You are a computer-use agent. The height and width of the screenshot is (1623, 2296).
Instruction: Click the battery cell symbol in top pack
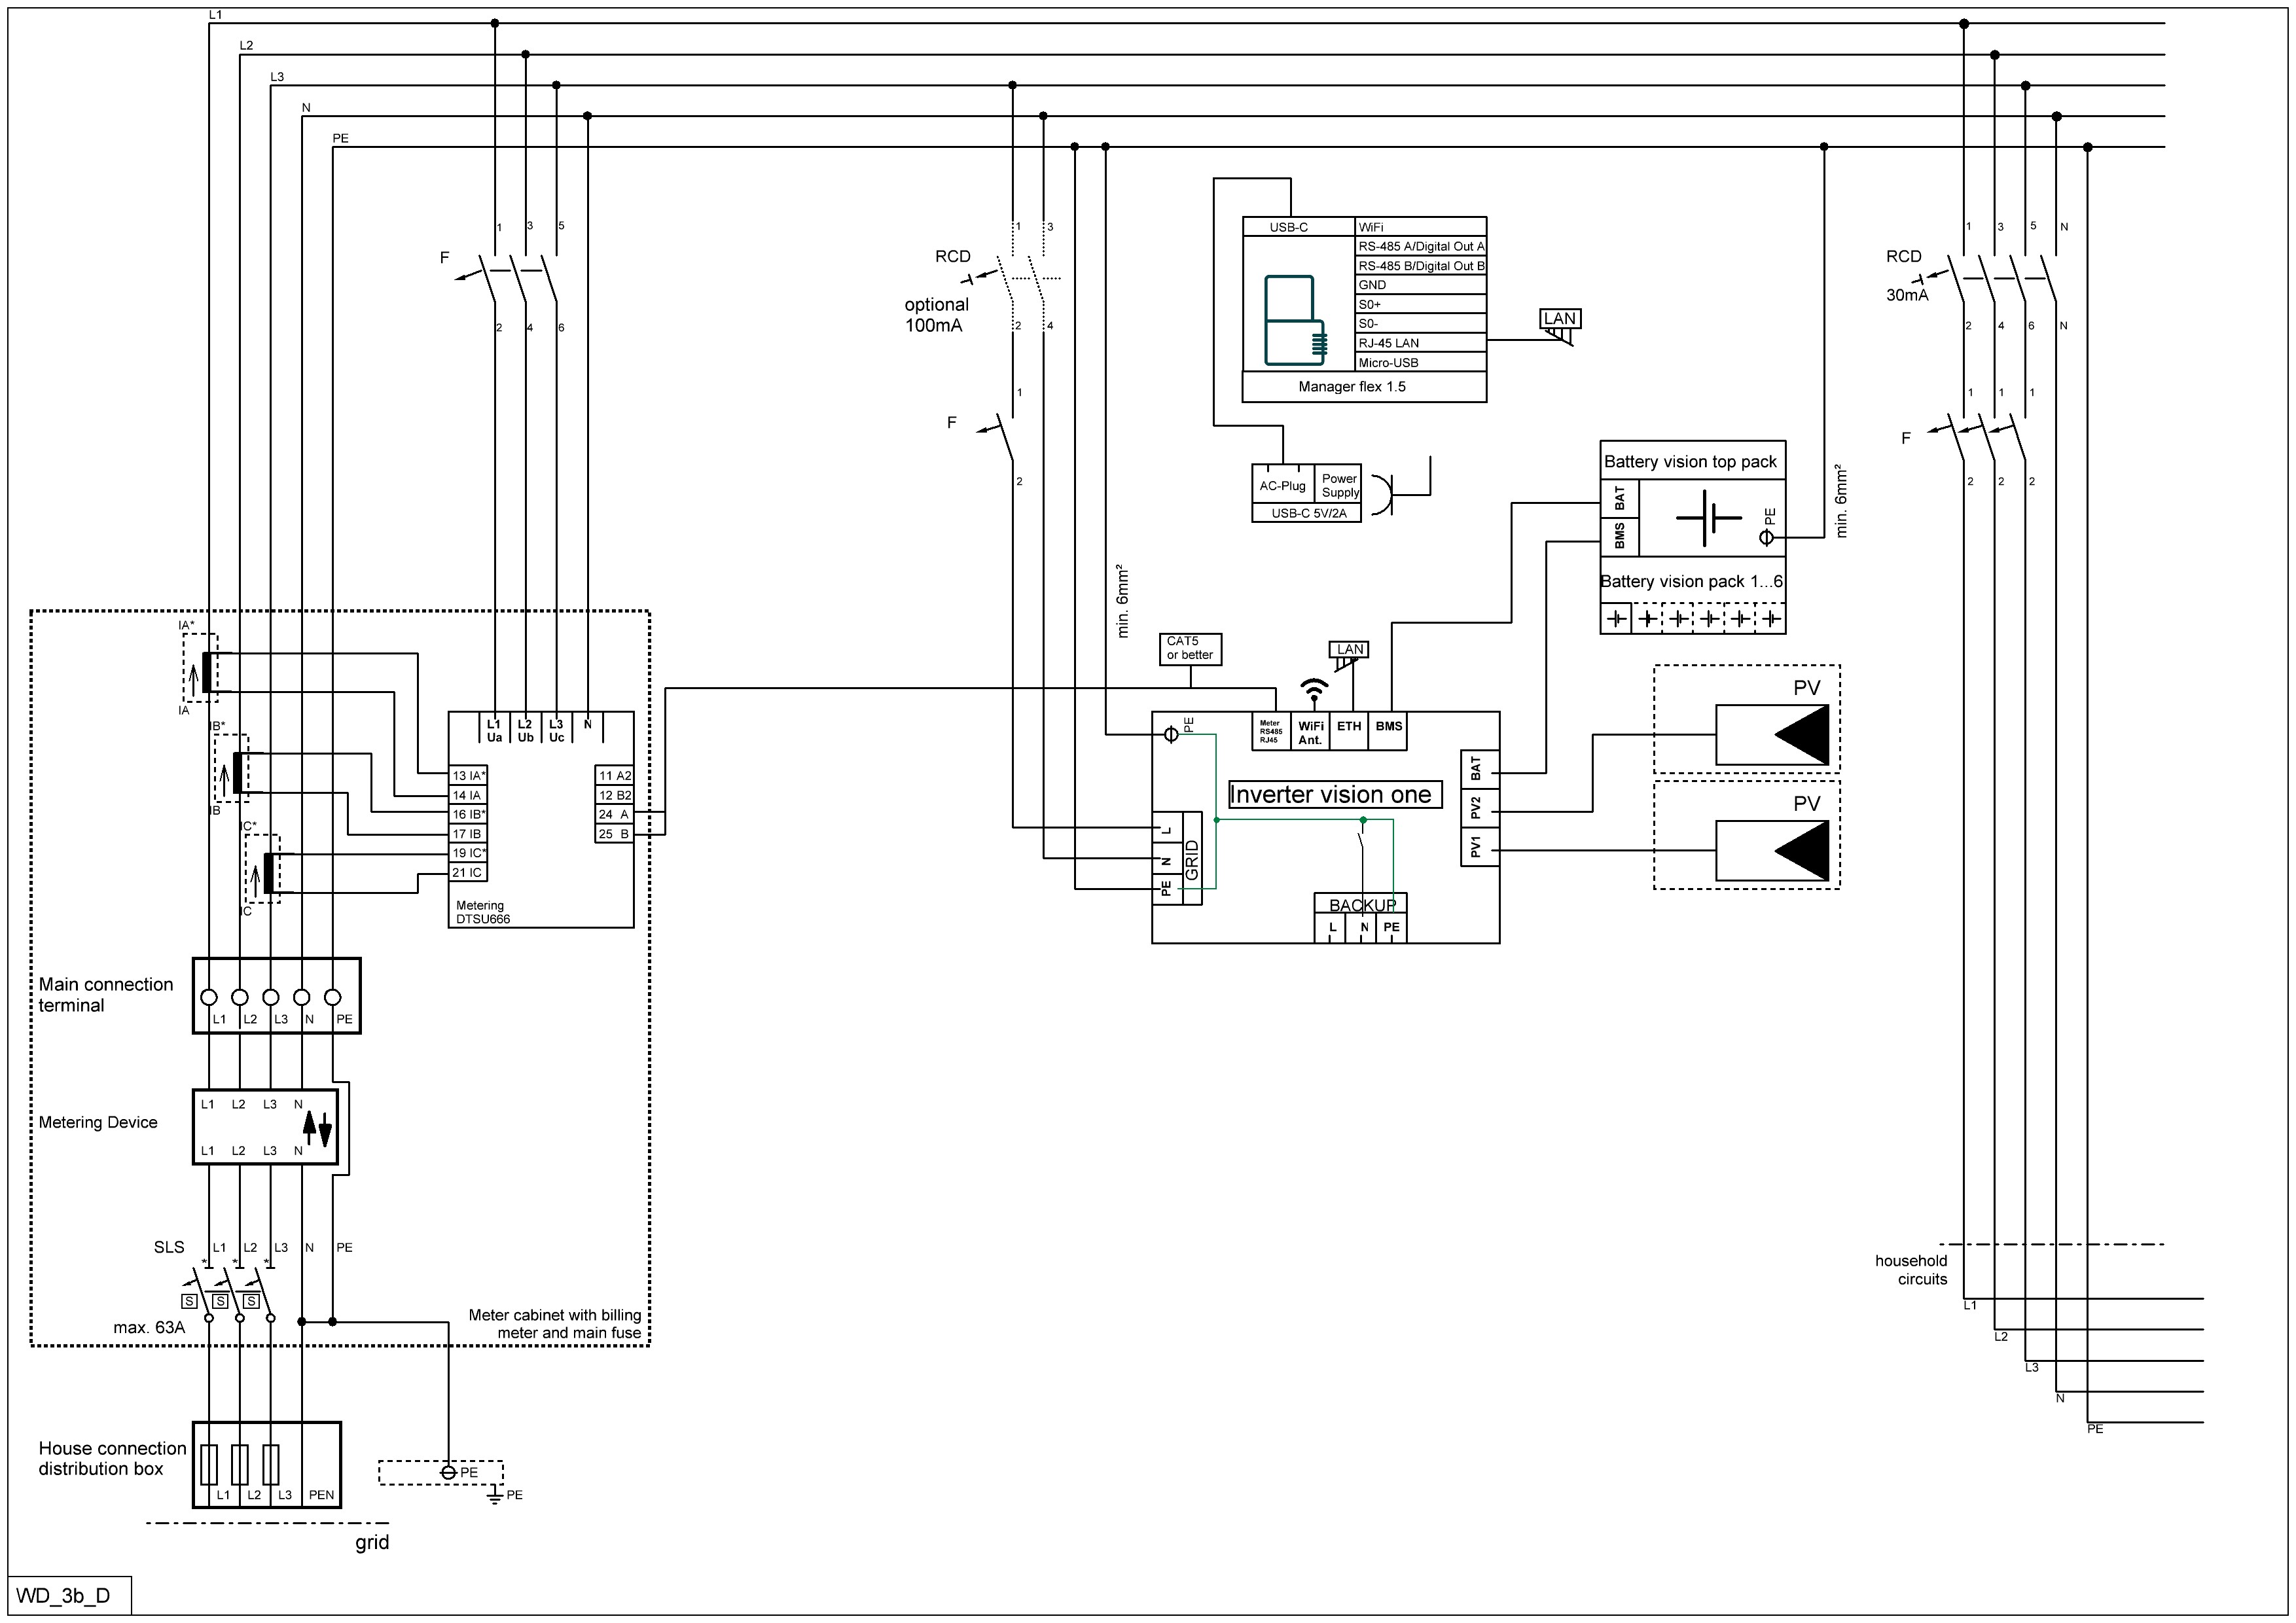(x=1708, y=517)
